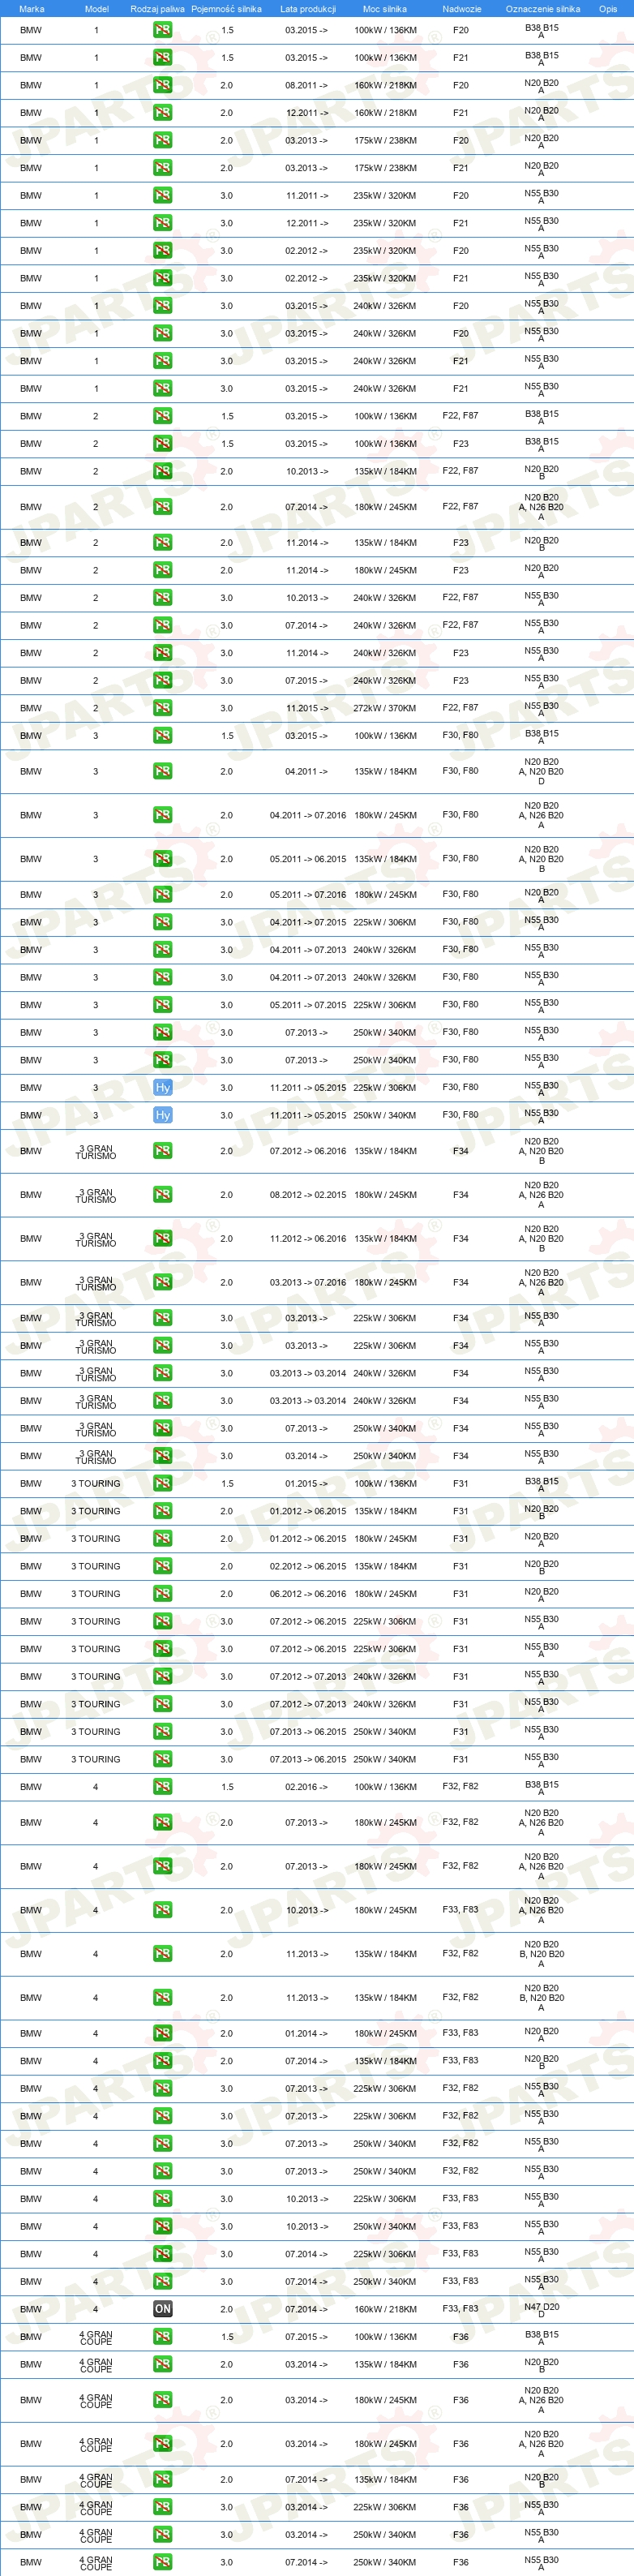
Task: Click petrol icon in 3 Touring 02.2012 135kW row
Action: click(x=162, y=1566)
